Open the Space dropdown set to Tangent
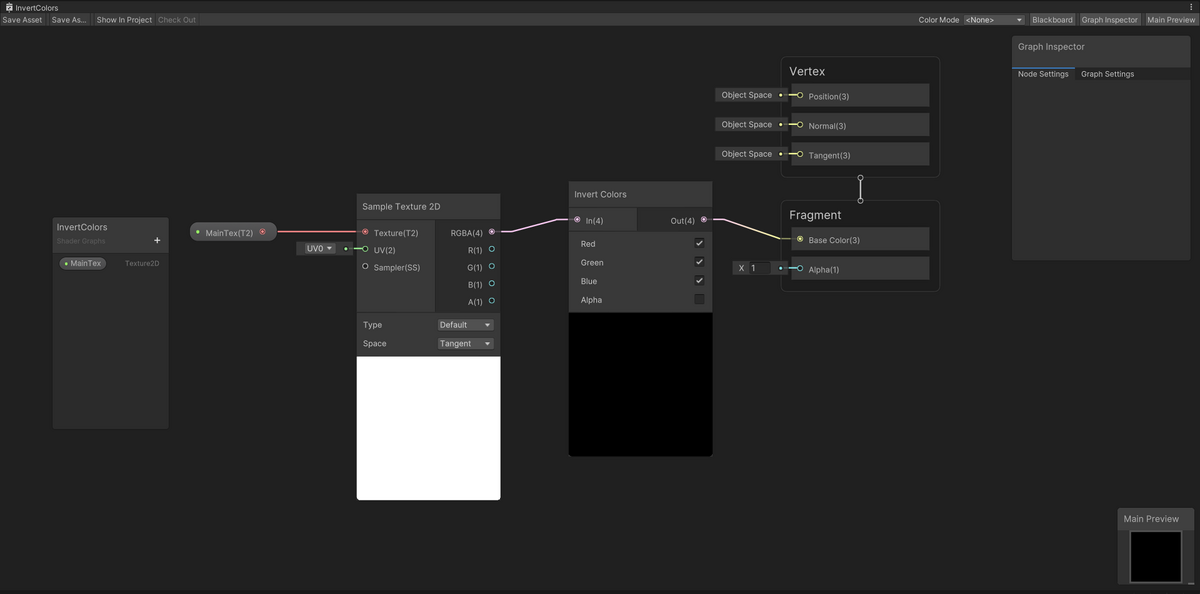The width and height of the screenshot is (1200, 594). [466, 344]
